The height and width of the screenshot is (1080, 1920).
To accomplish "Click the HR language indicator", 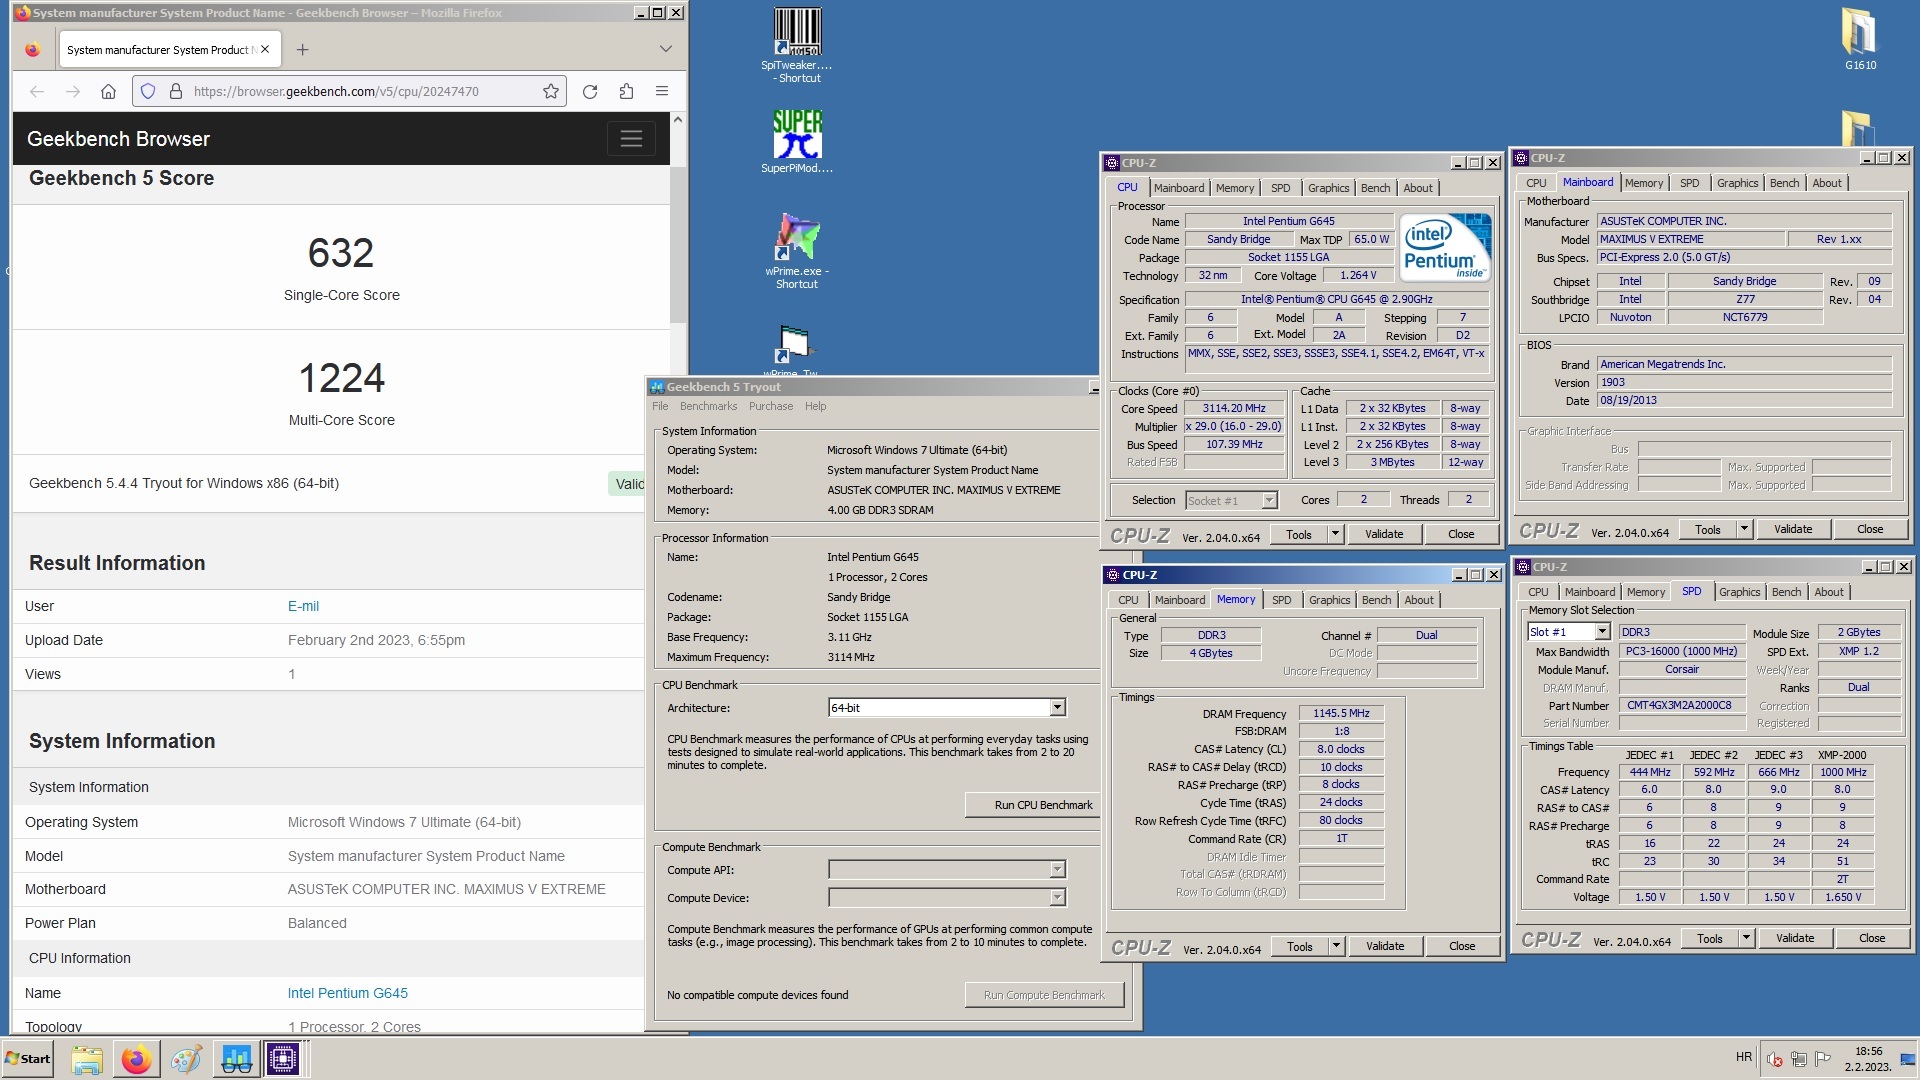I will coord(1744,1057).
